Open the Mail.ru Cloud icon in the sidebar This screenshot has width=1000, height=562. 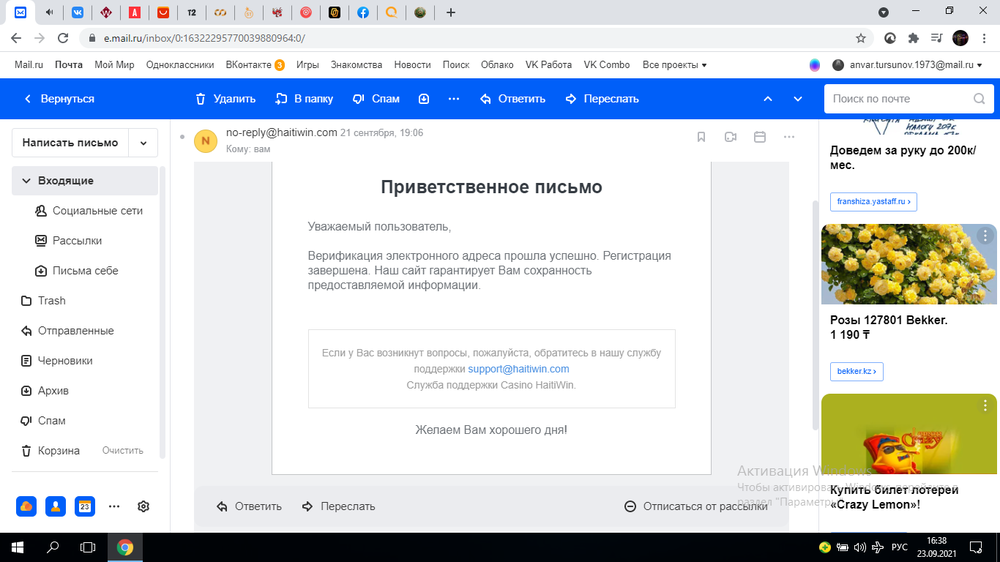point(25,506)
